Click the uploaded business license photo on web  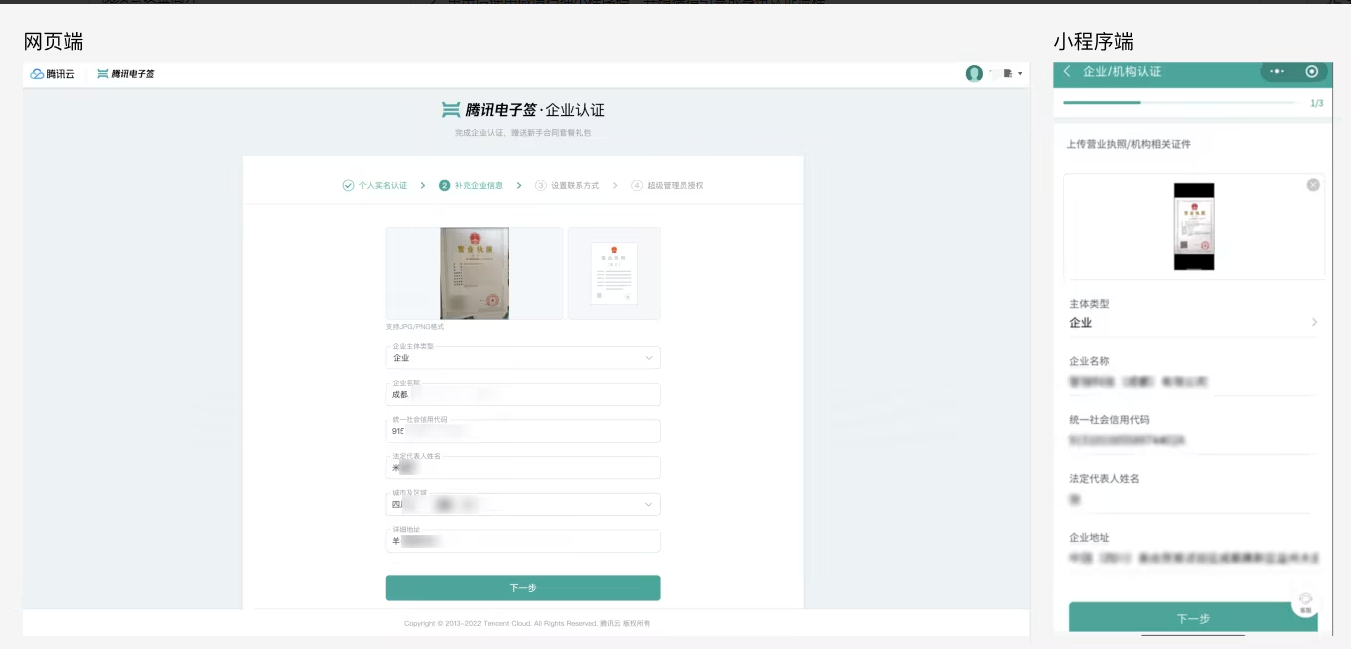coord(474,273)
